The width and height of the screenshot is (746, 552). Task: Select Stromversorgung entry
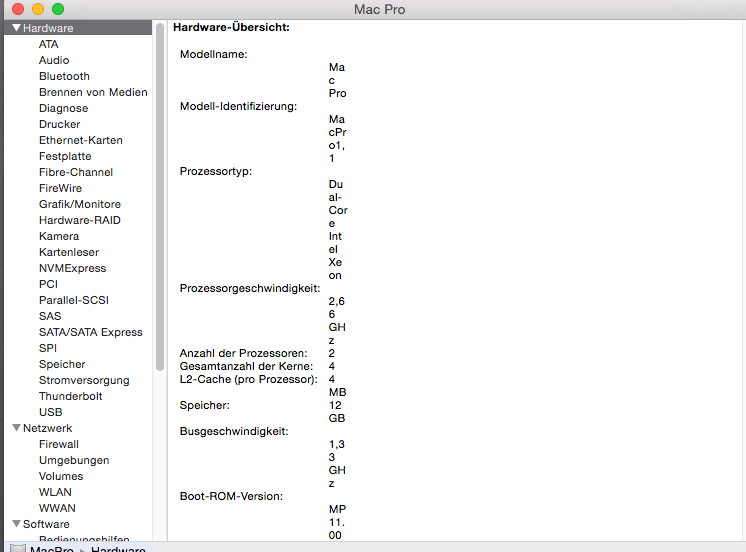click(84, 380)
